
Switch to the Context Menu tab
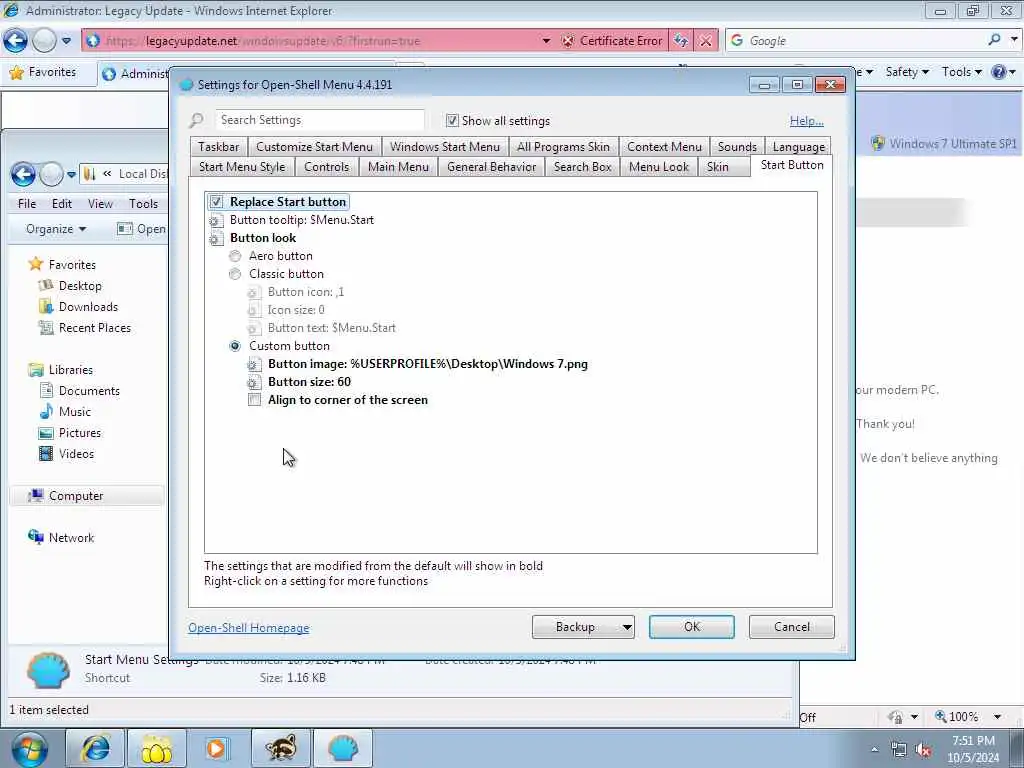(x=664, y=147)
